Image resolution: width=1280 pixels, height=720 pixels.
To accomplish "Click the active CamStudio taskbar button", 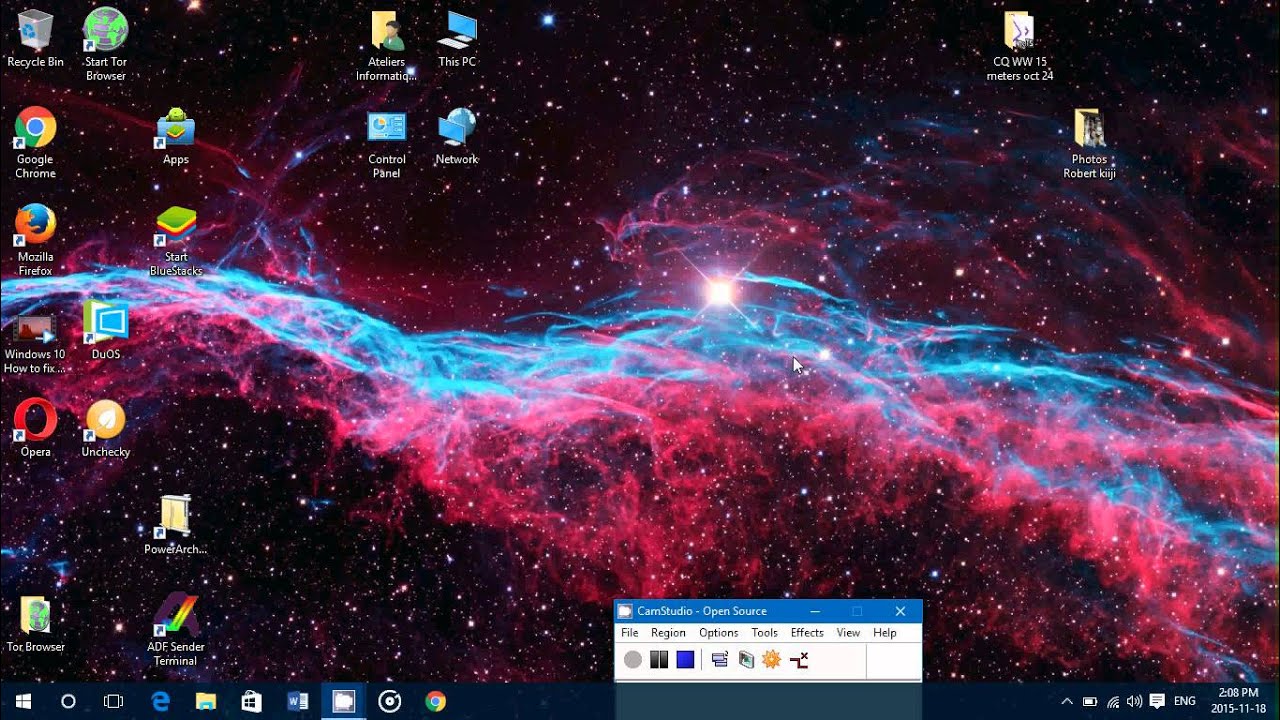I will point(343,701).
